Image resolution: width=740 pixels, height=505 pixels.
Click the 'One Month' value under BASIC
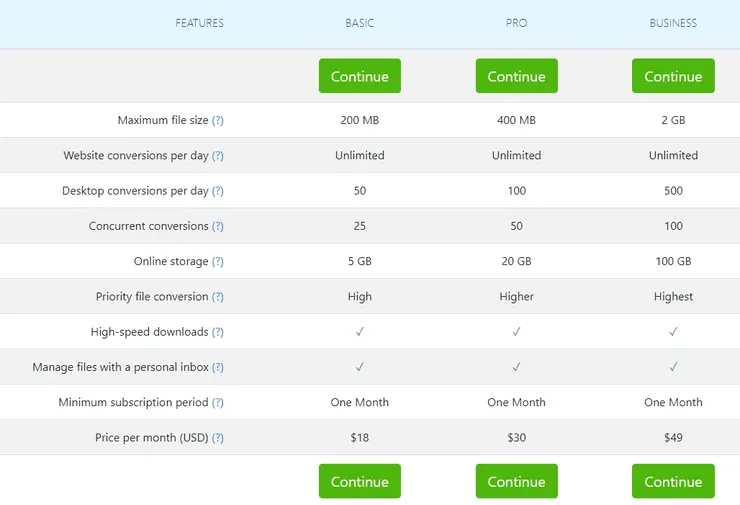[360, 403]
